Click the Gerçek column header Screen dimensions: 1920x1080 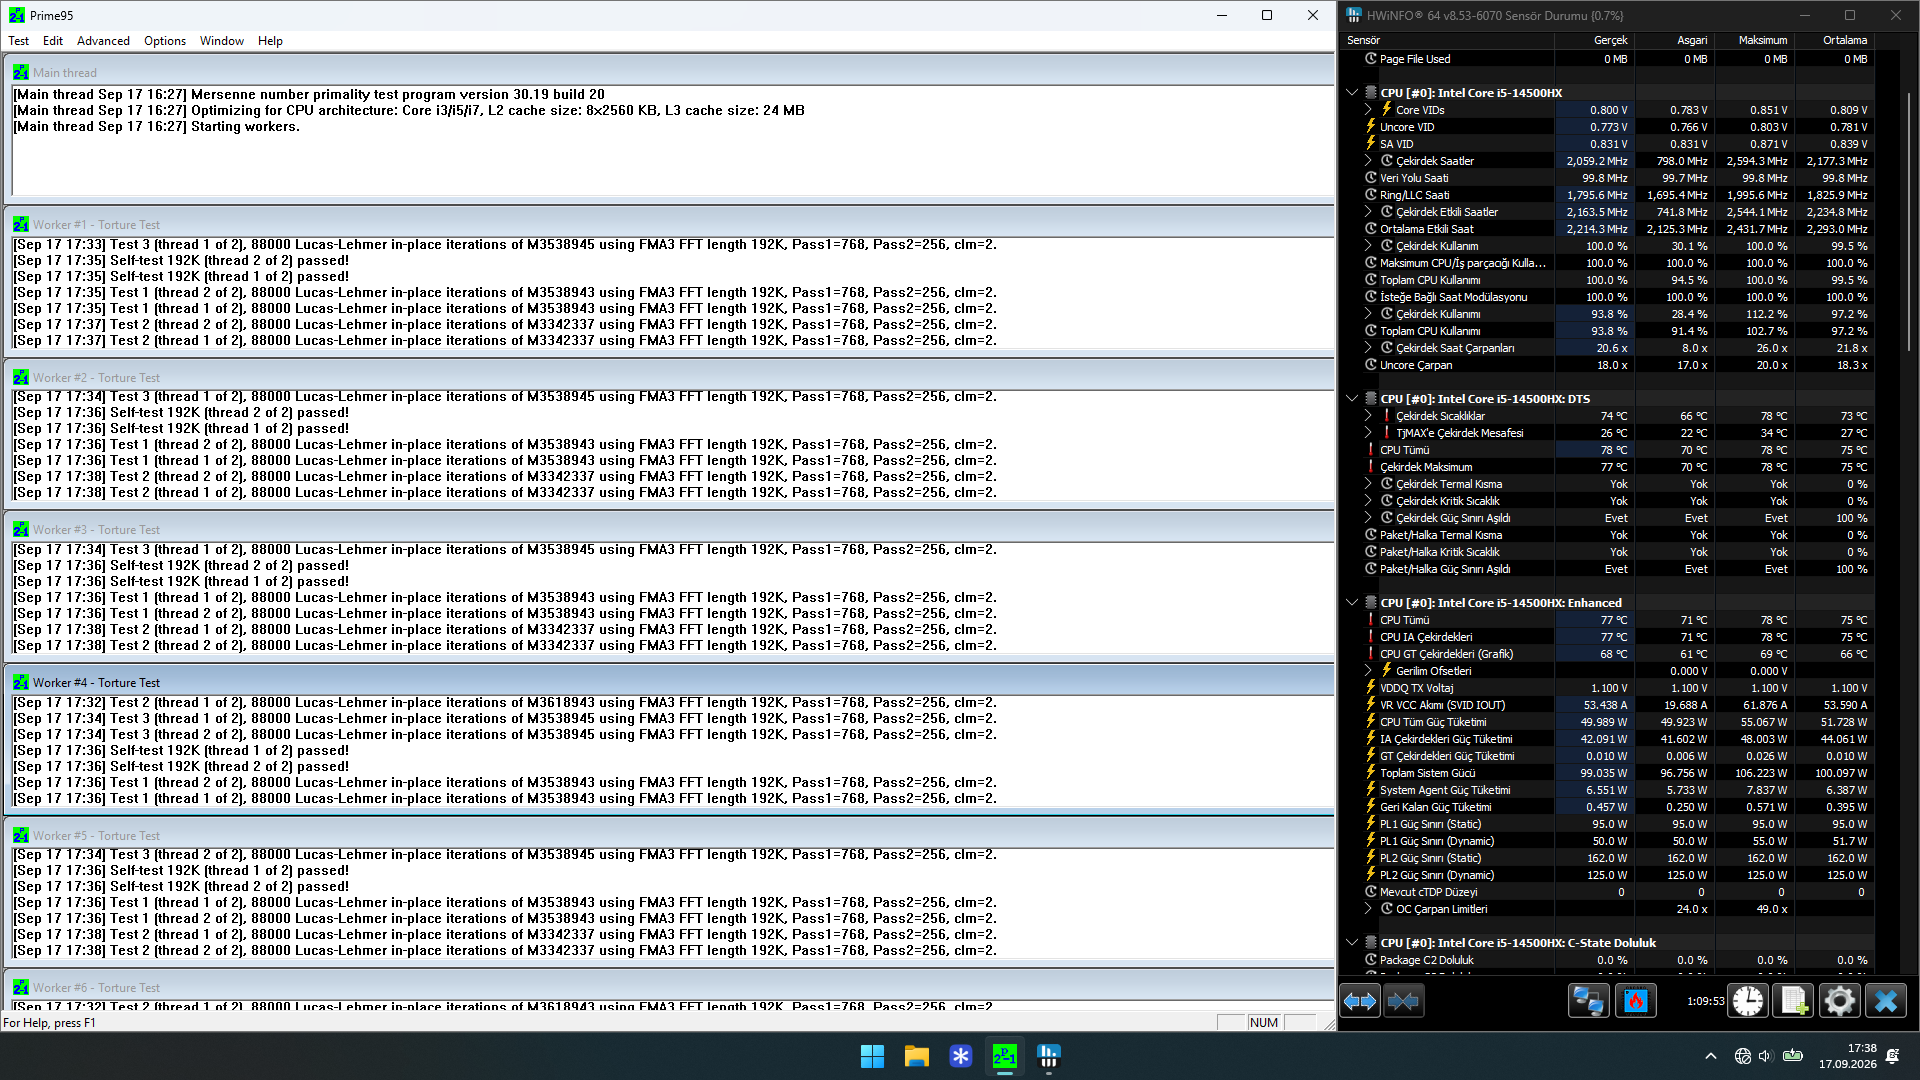click(1594, 40)
